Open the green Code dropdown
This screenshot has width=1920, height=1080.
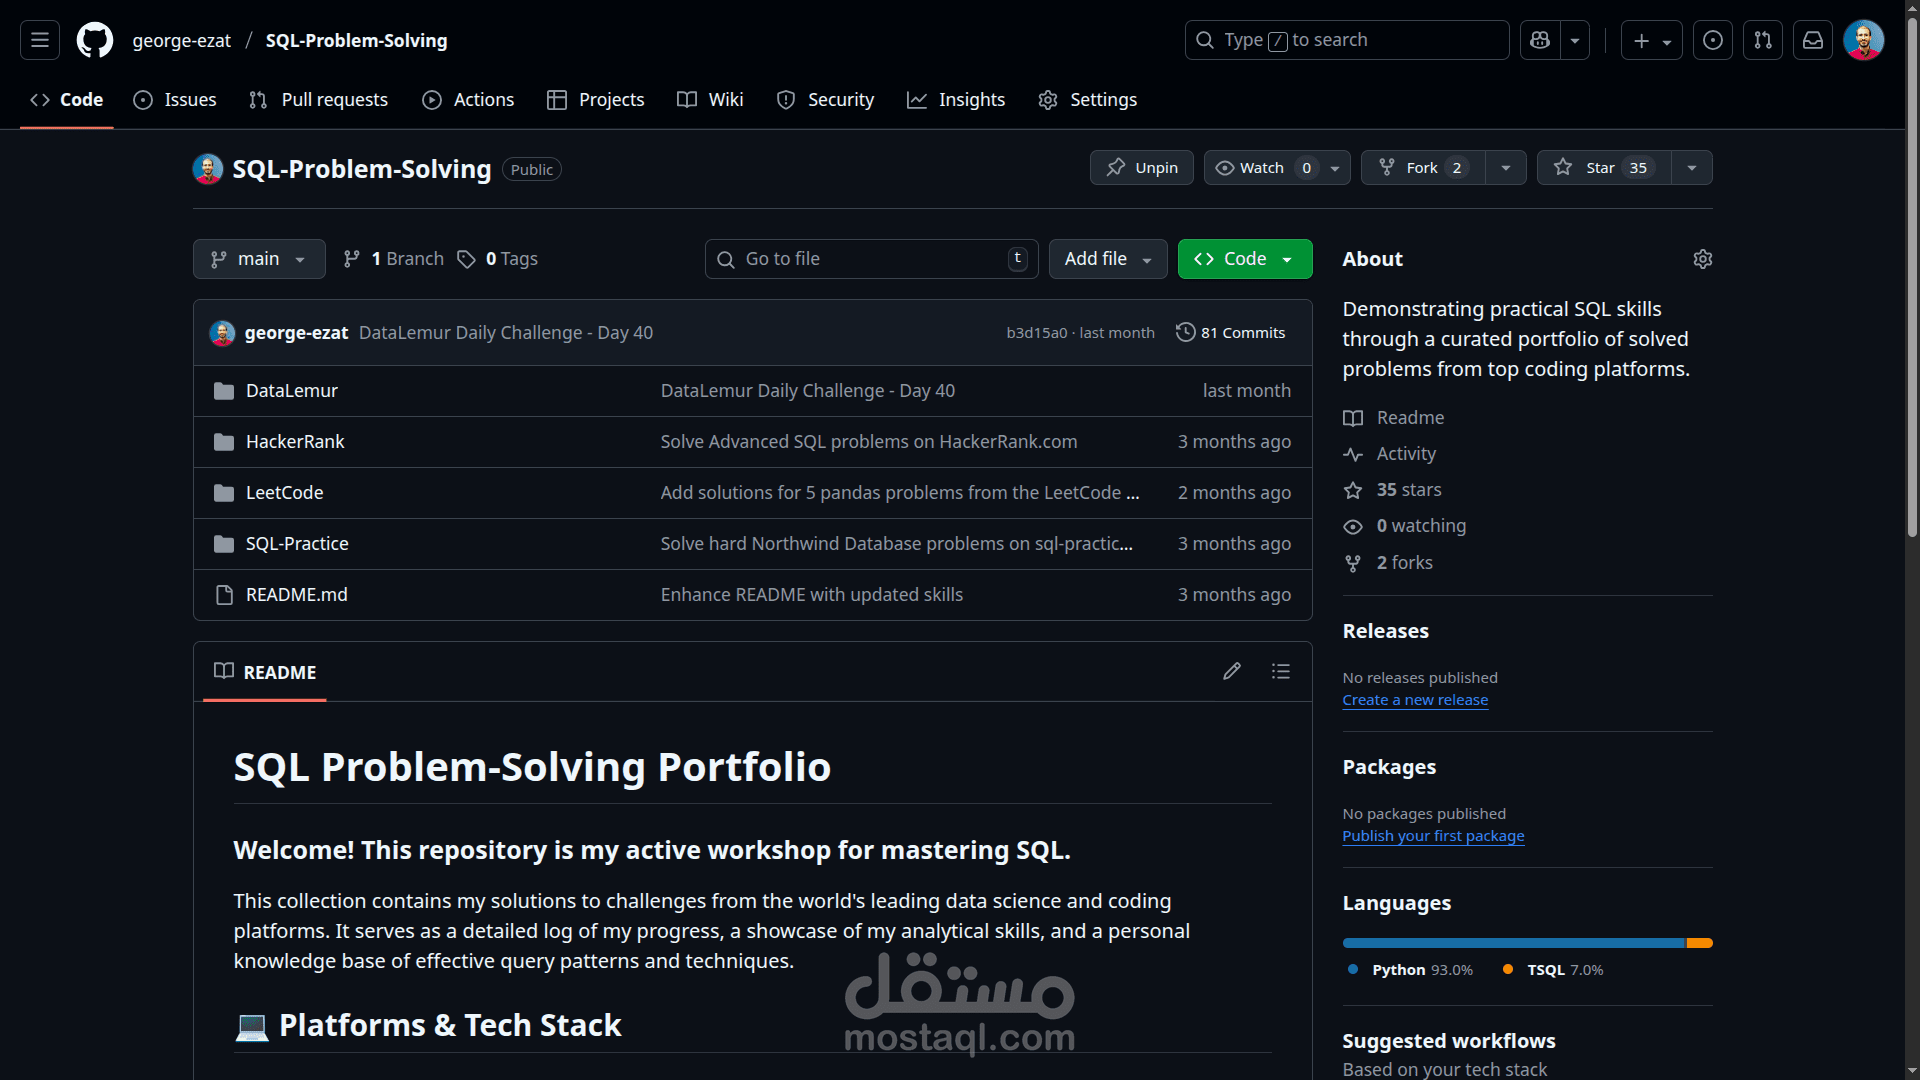[x=1245, y=259]
